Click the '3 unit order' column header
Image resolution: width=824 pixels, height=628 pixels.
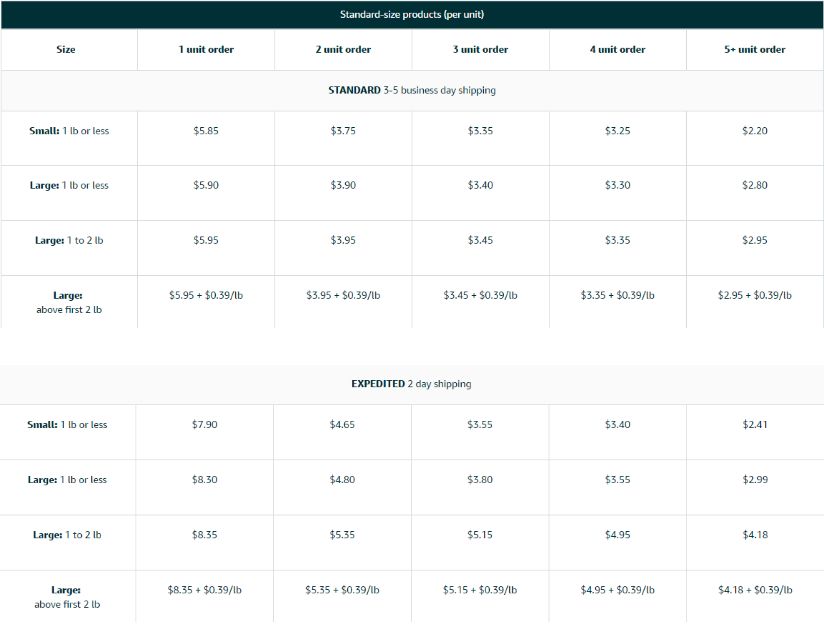coord(480,49)
